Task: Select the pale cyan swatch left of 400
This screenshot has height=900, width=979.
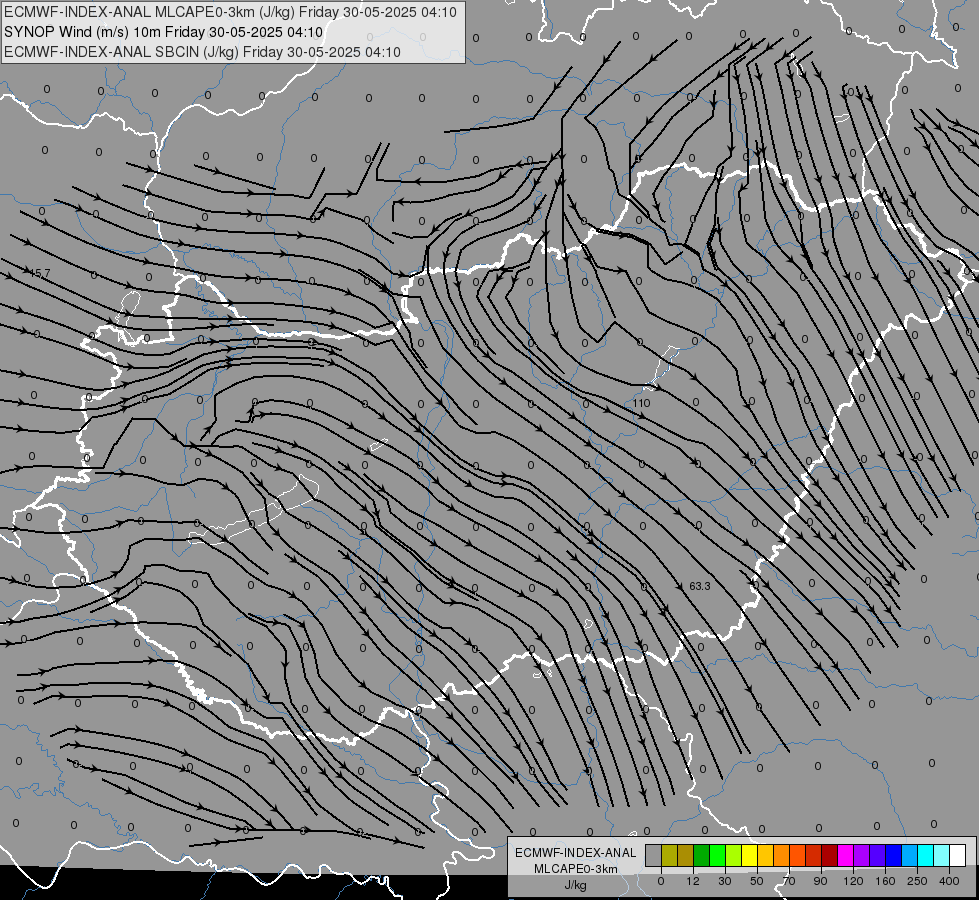Action: (x=942, y=855)
